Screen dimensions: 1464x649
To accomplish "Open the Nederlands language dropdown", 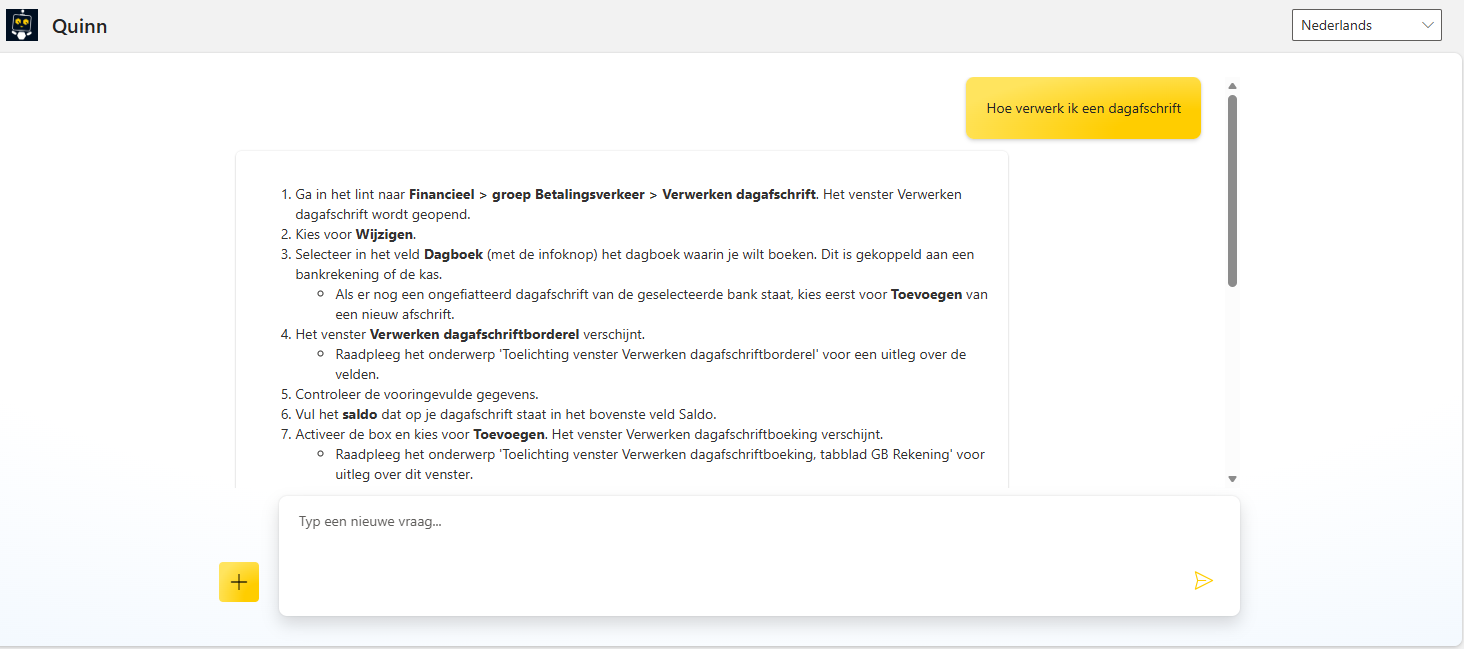I will 1366,25.
